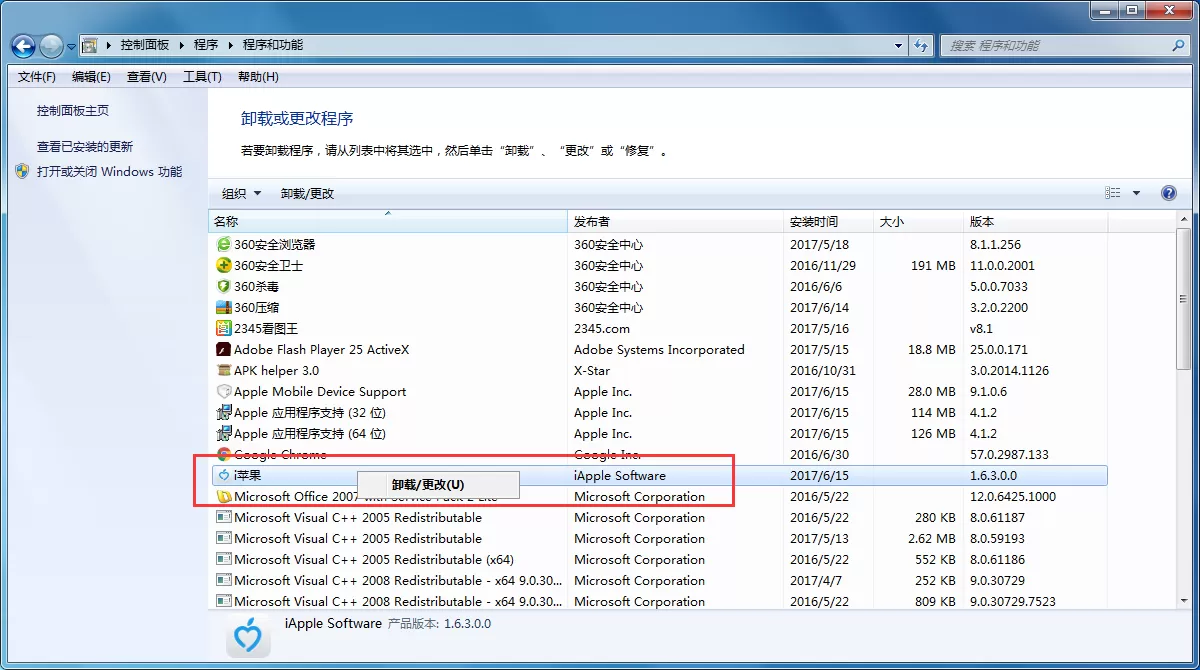Click the iApple heart icon in details pane
This screenshot has height=670, width=1200.
pos(248,636)
